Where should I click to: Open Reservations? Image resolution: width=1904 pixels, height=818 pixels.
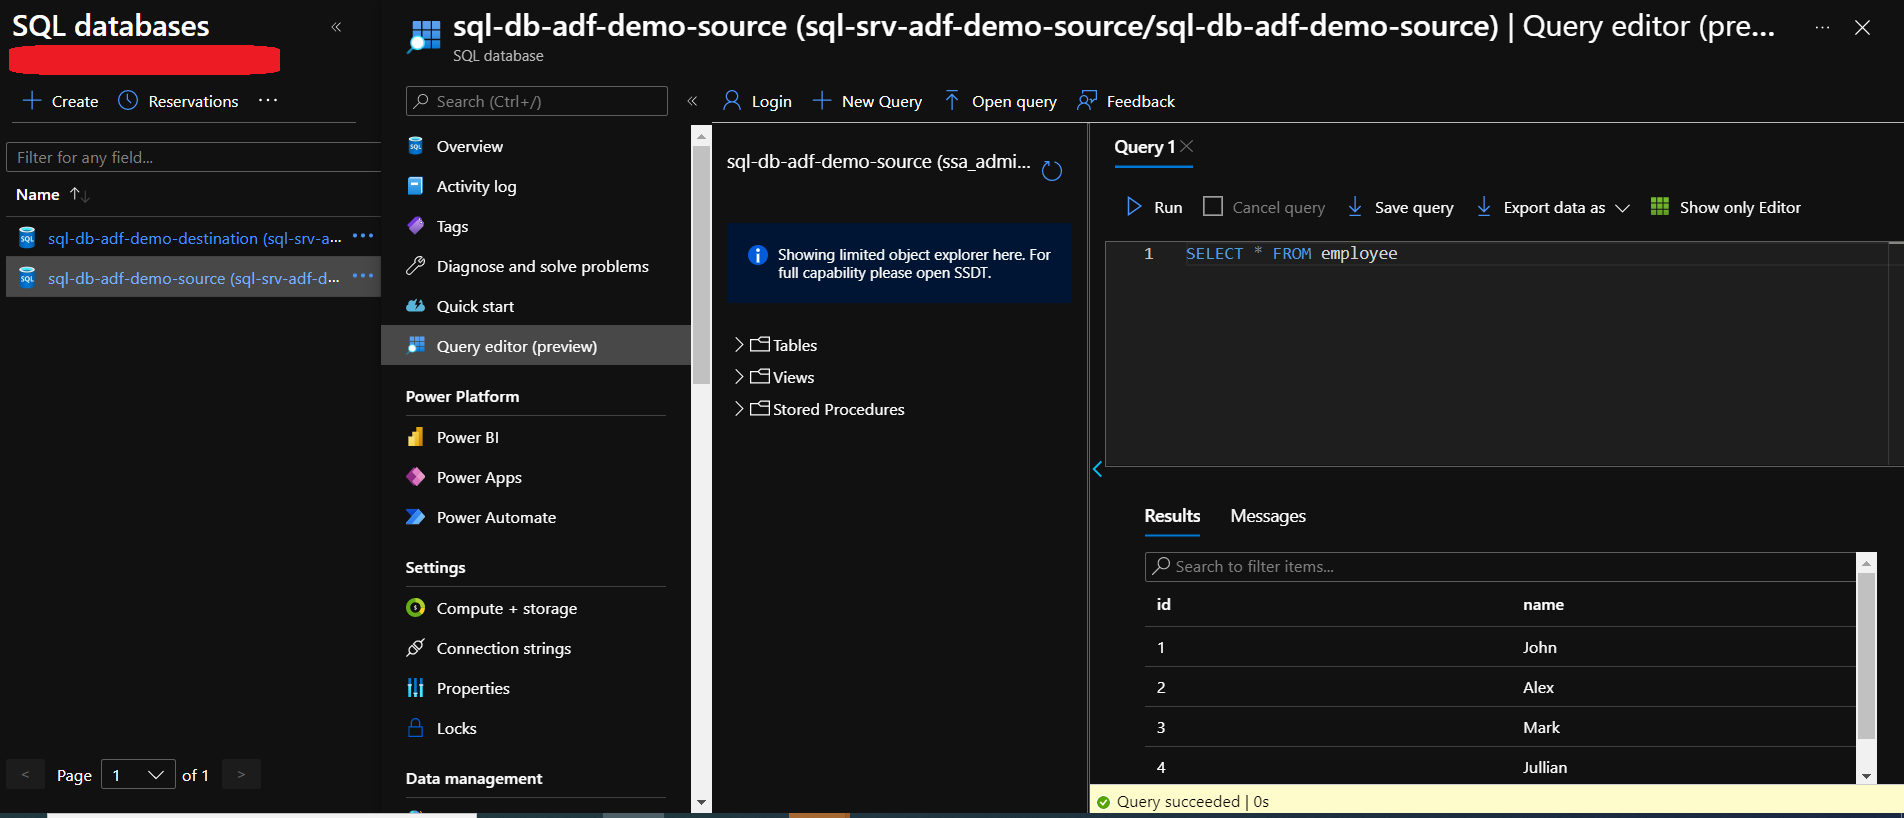(178, 101)
